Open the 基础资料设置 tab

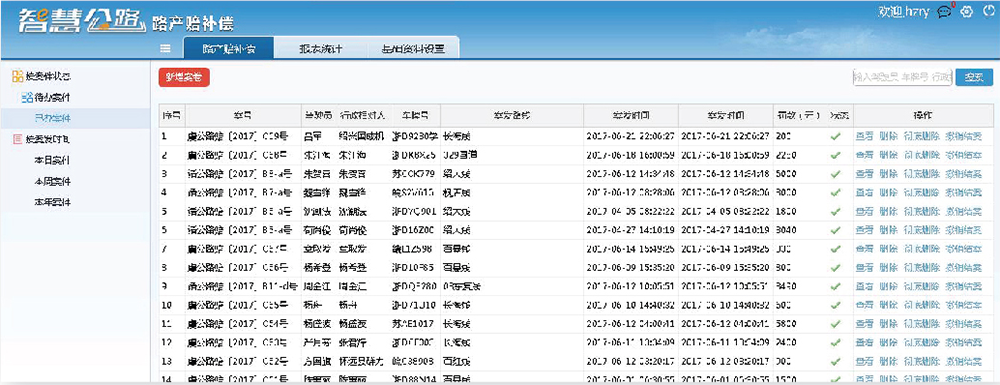413,48
